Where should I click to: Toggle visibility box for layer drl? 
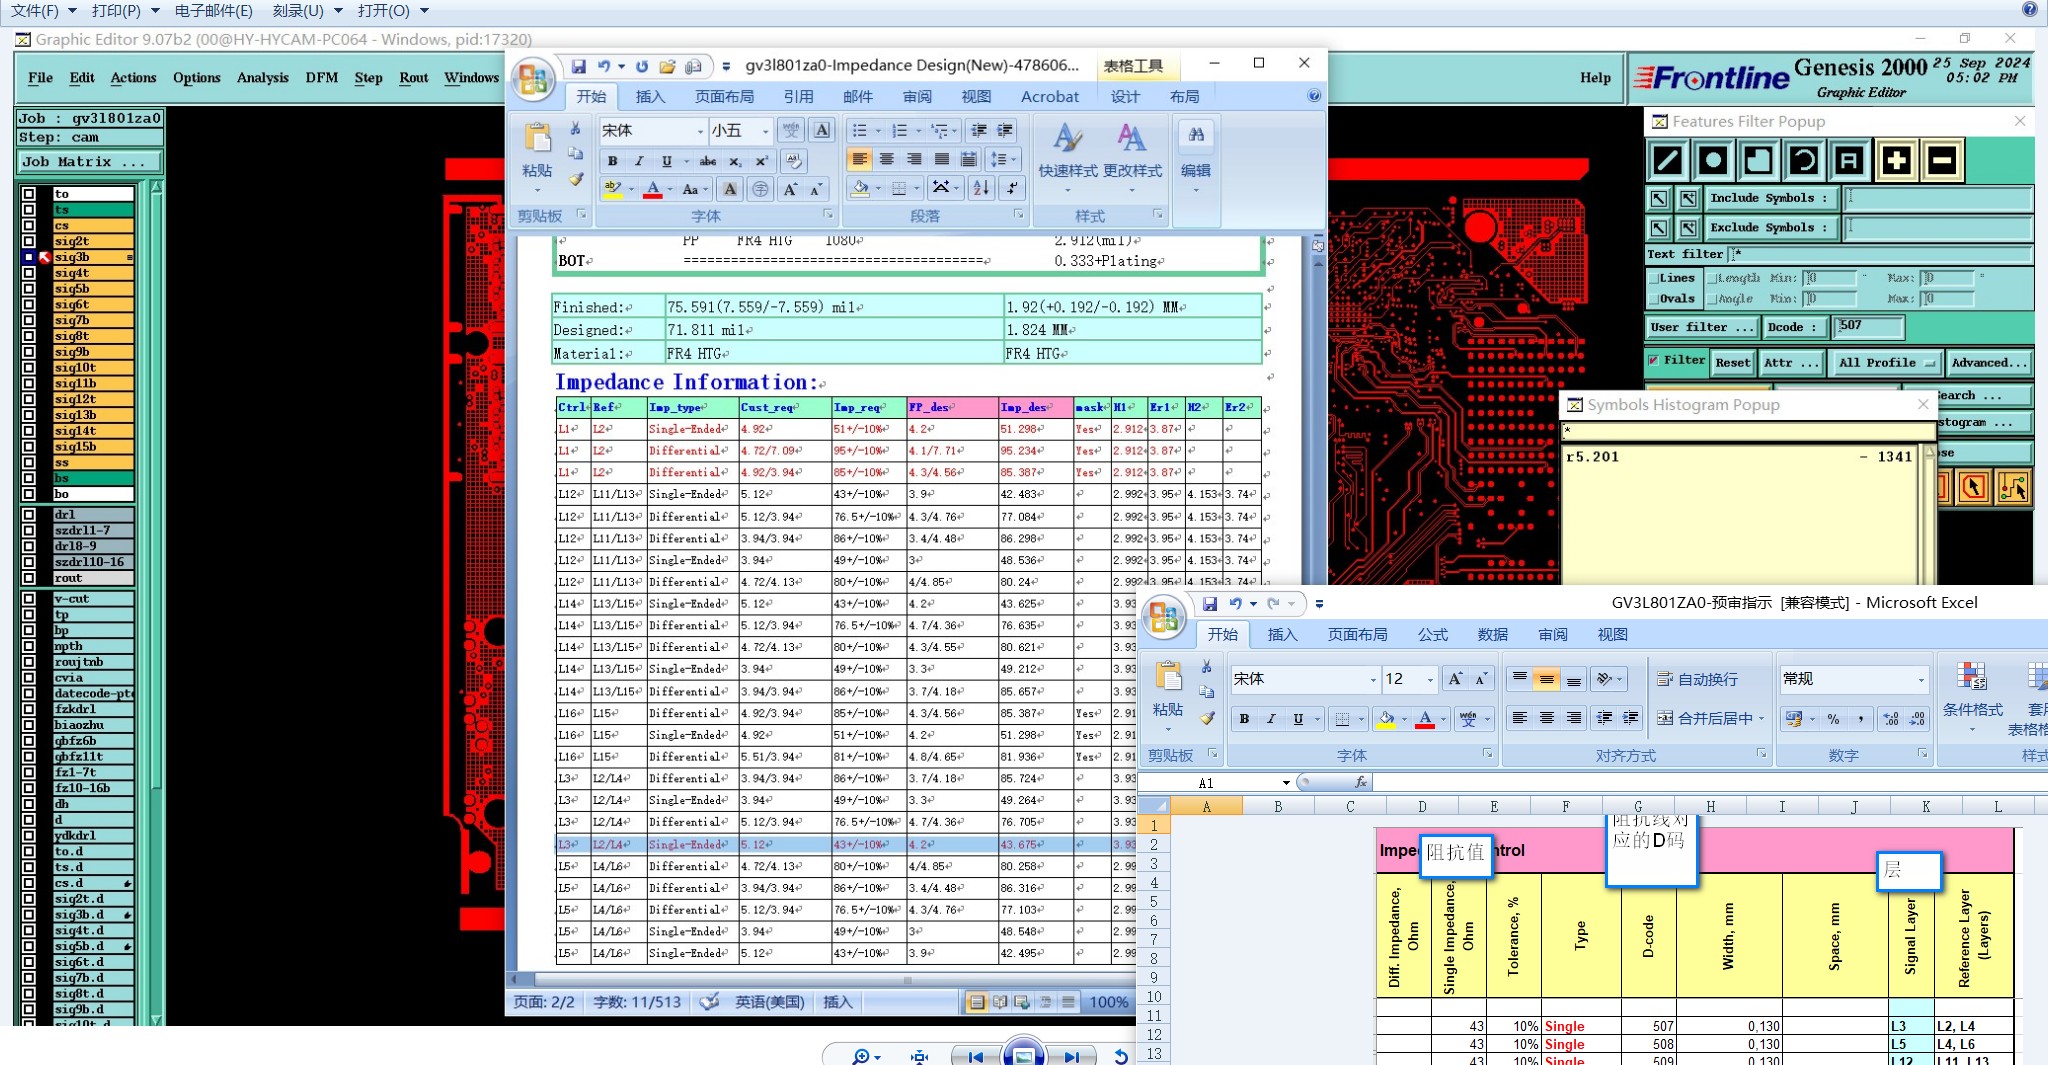[x=28, y=515]
